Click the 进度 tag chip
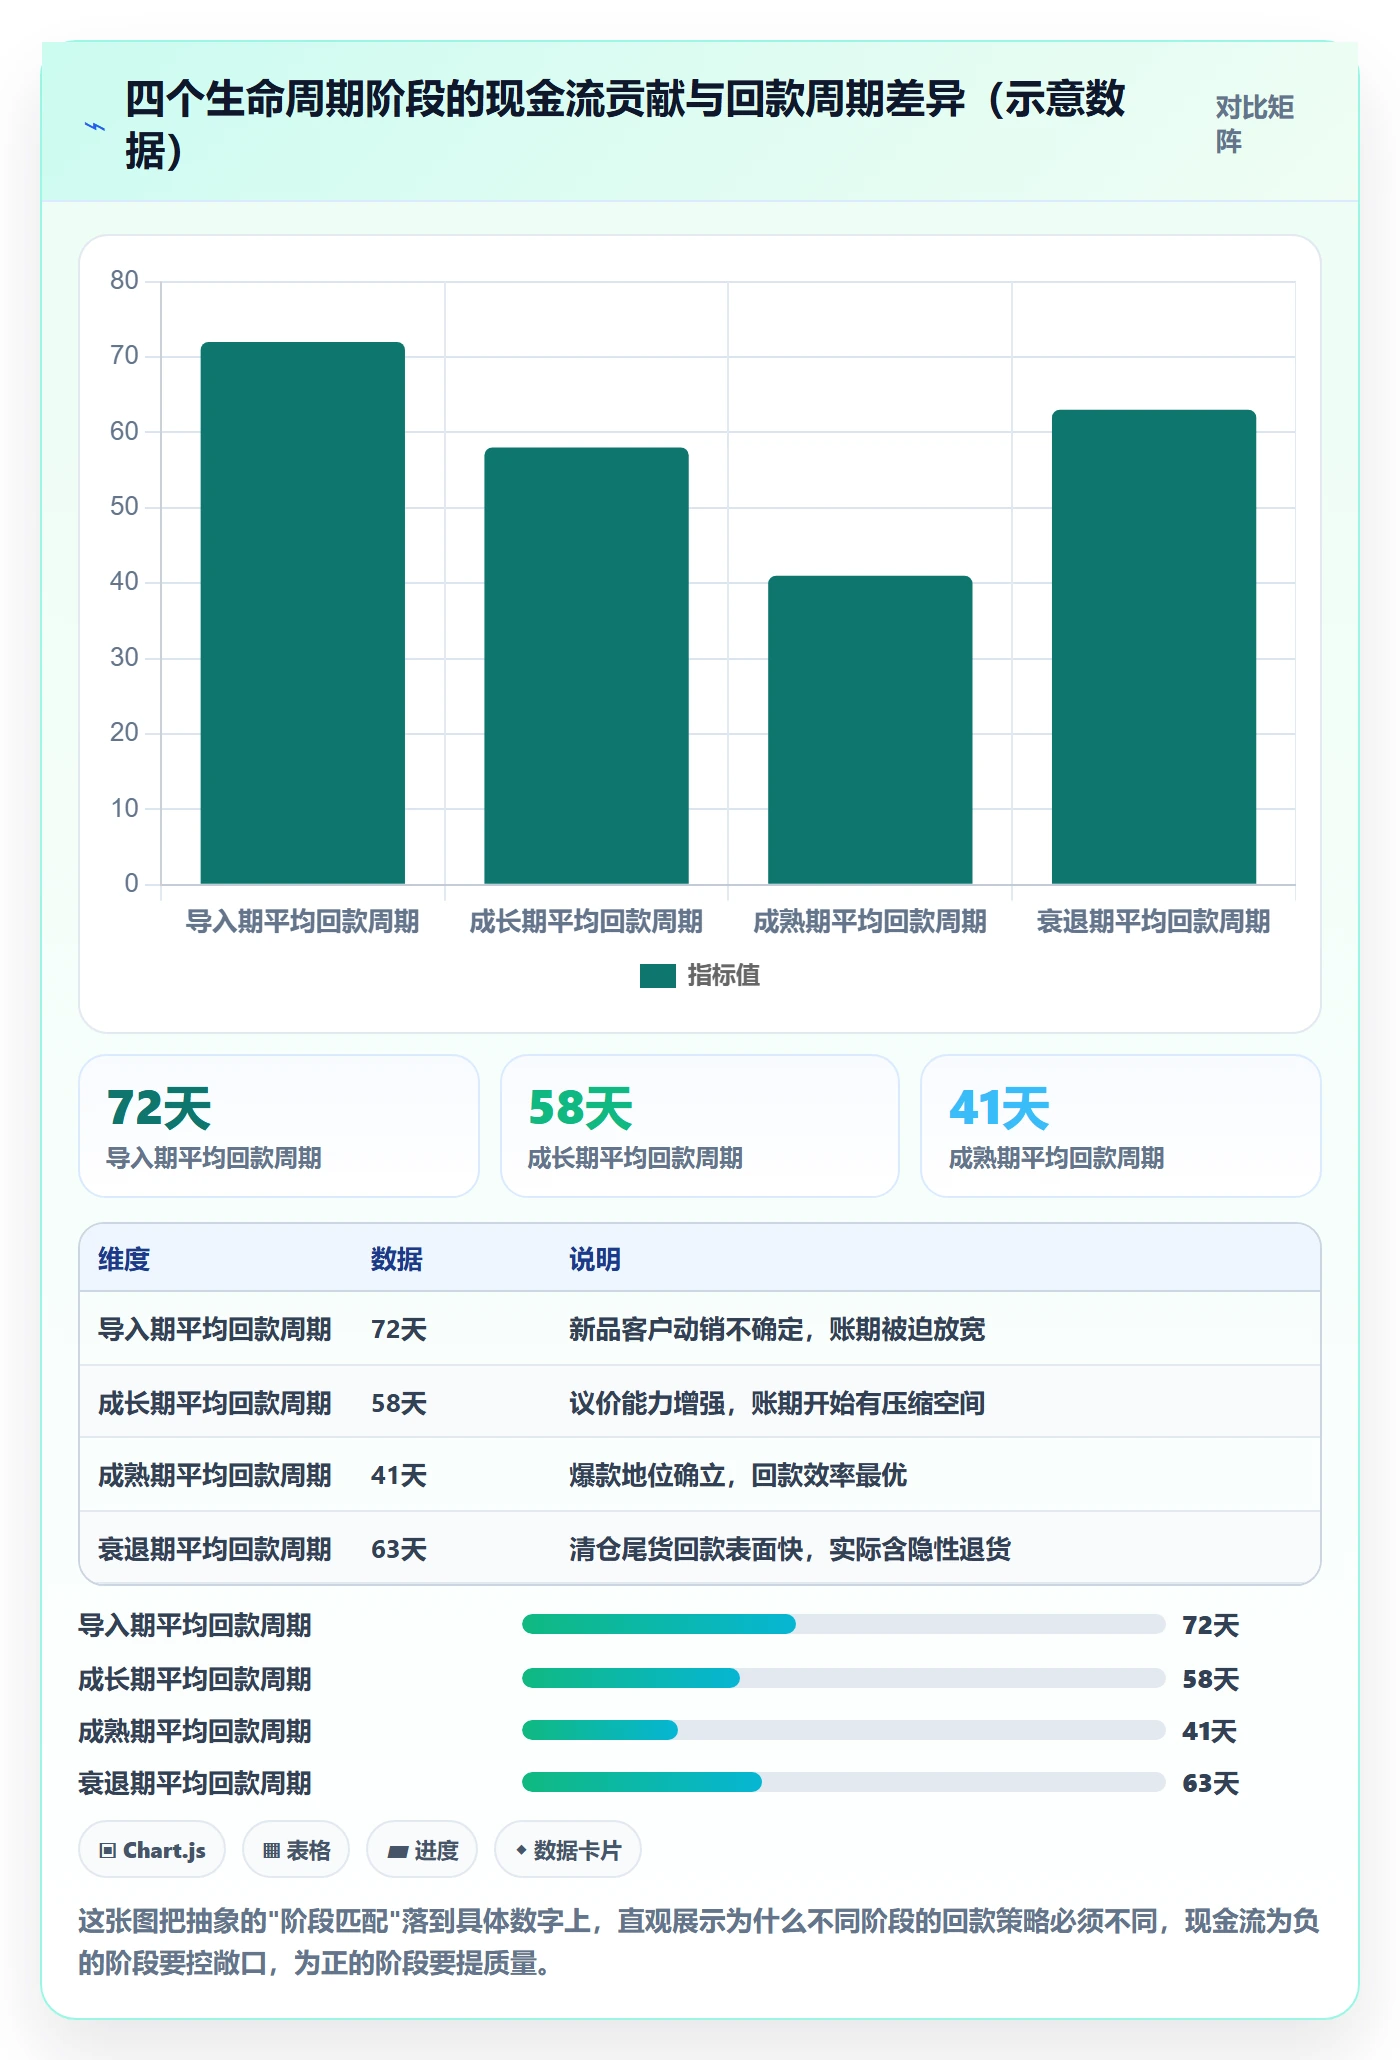This screenshot has width=1400, height=2060. point(422,1850)
